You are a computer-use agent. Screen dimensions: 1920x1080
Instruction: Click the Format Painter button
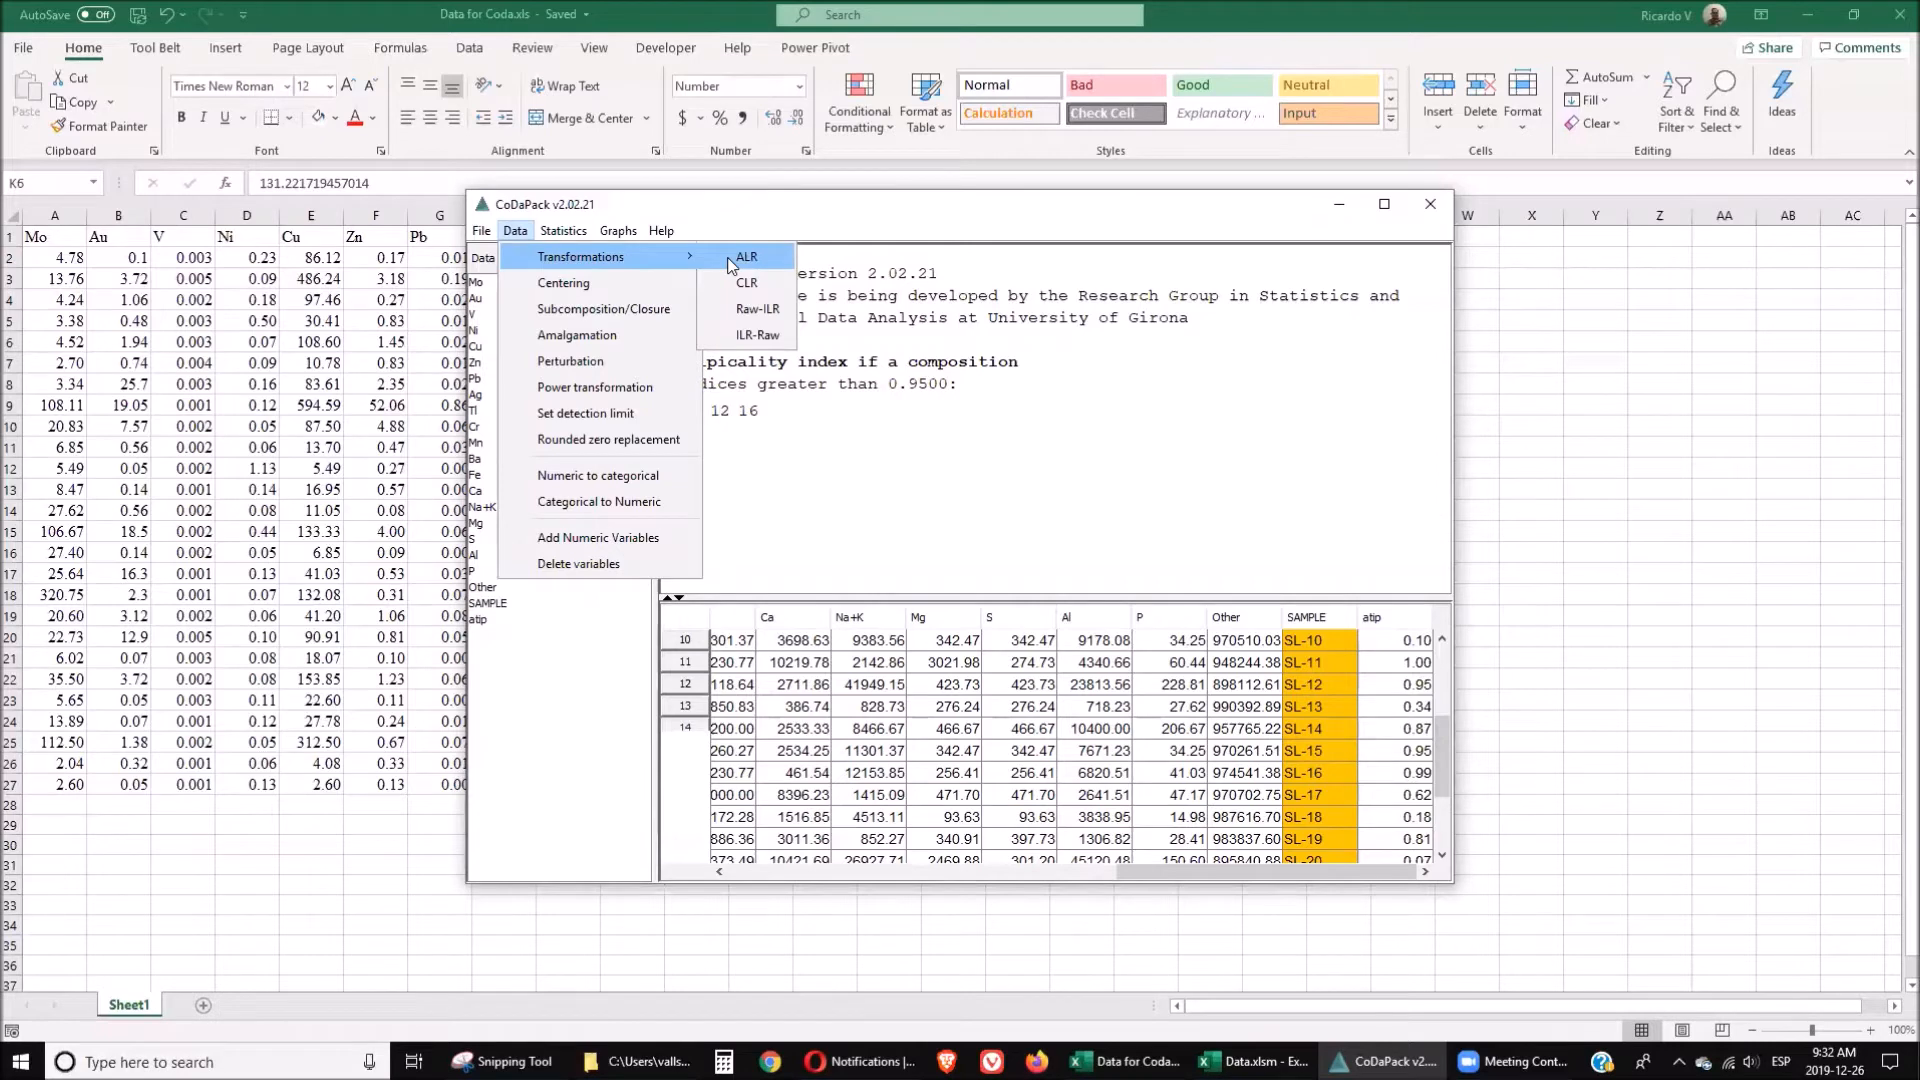[x=99, y=126]
